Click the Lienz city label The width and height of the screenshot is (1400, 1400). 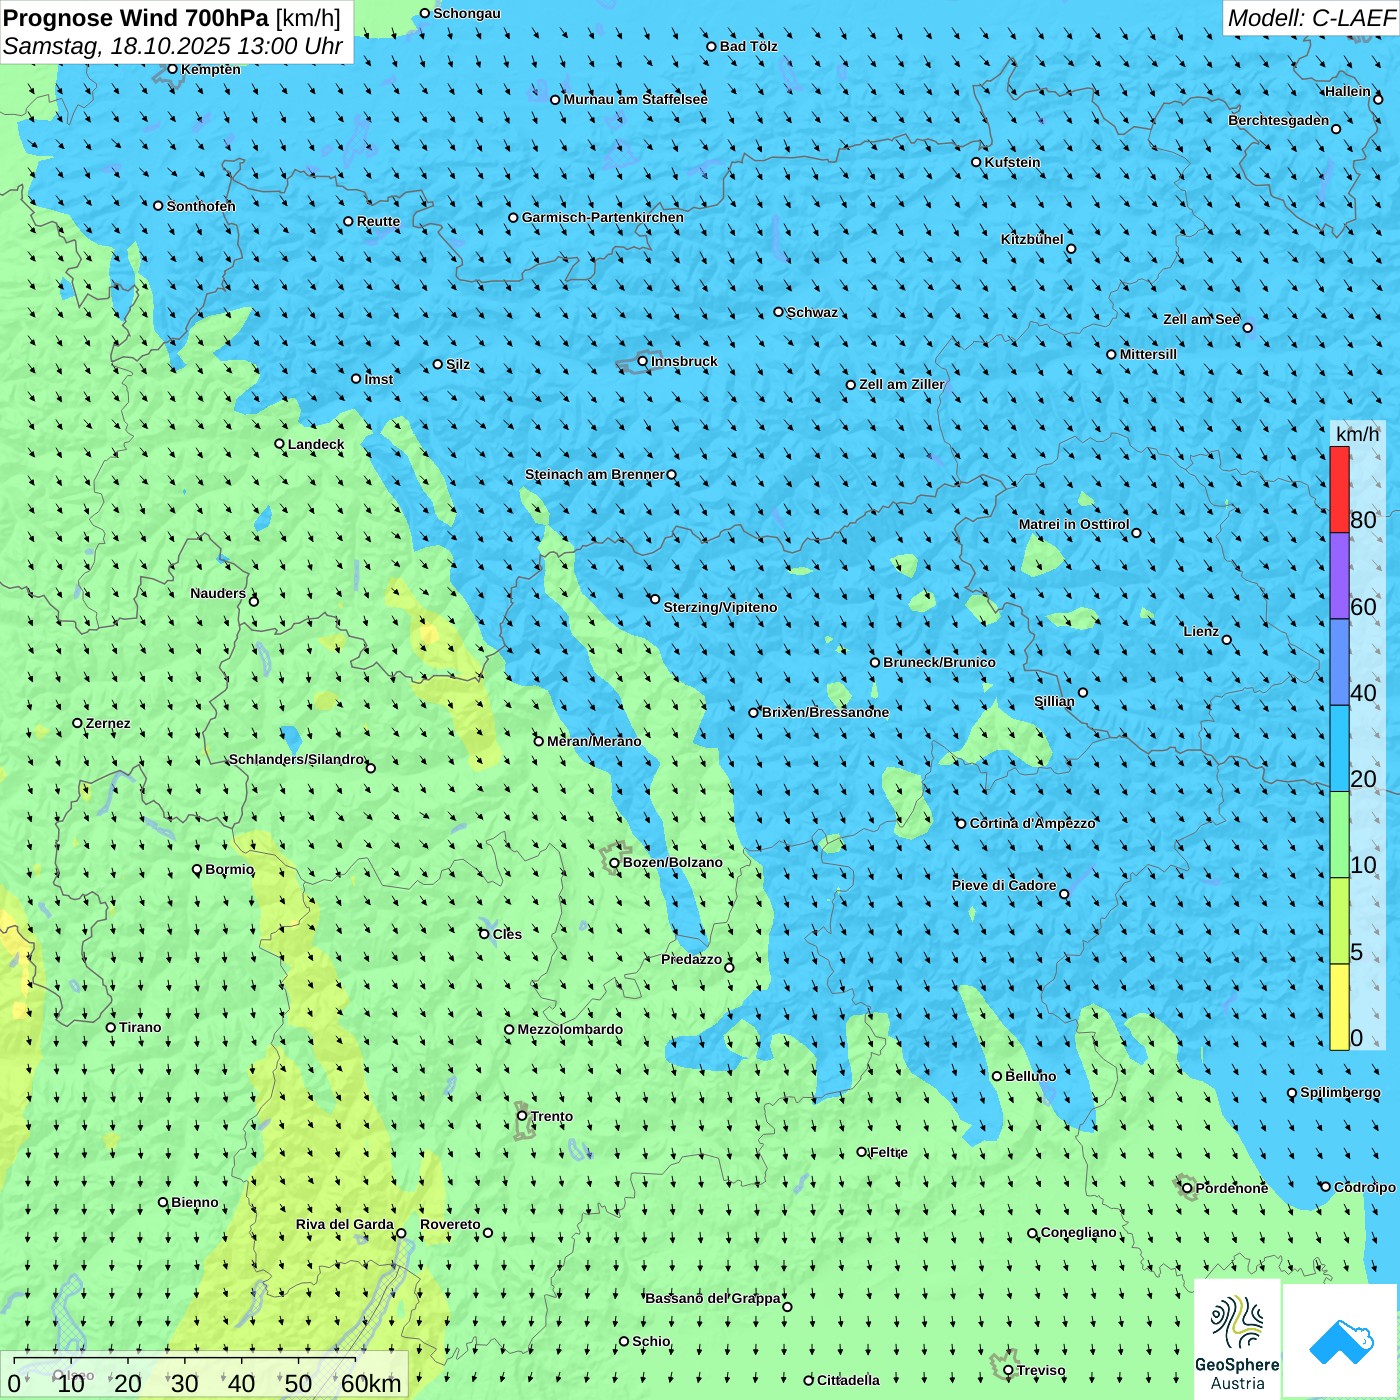1201,631
